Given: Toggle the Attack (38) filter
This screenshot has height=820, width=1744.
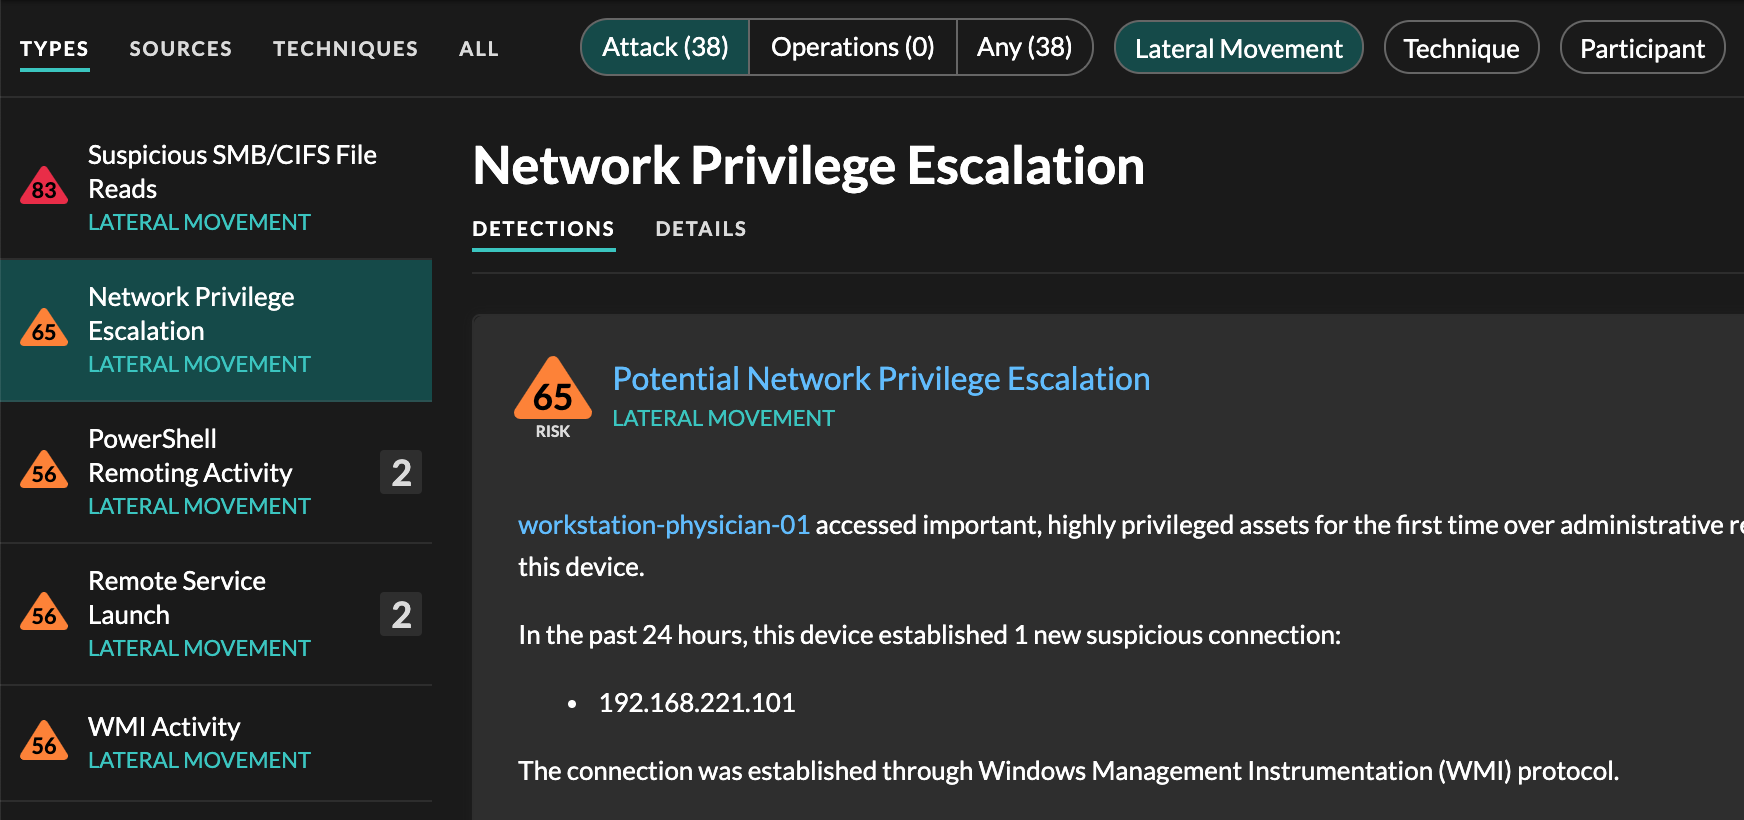Looking at the screenshot, I should click(665, 47).
